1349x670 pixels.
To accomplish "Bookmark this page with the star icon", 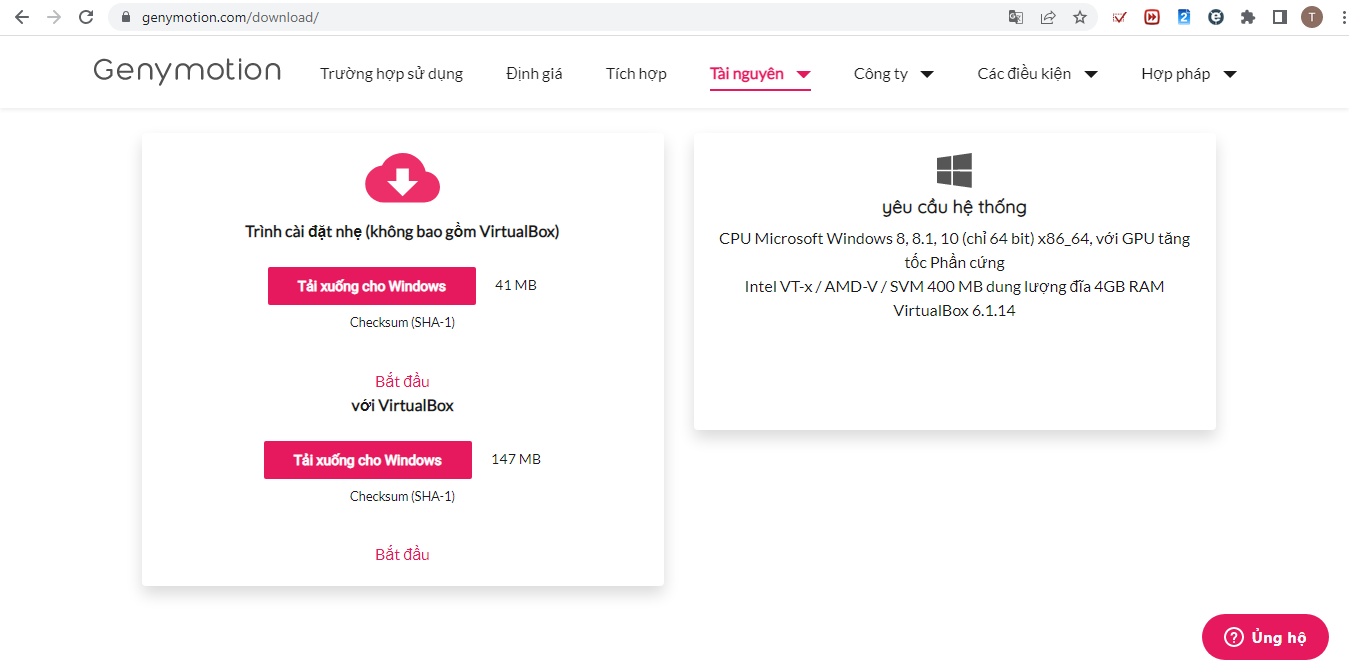I will click(x=1080, y=17).
